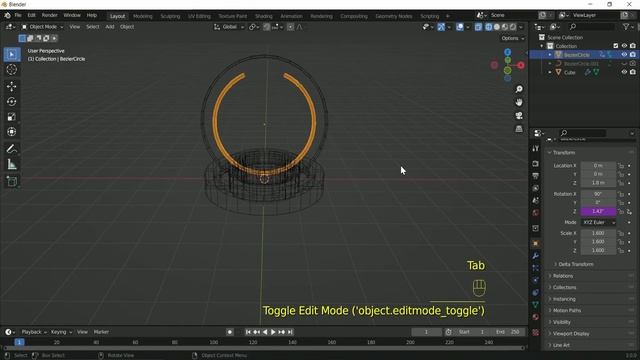
Task: Open the Render properties tab
Action: coord(536,164)
